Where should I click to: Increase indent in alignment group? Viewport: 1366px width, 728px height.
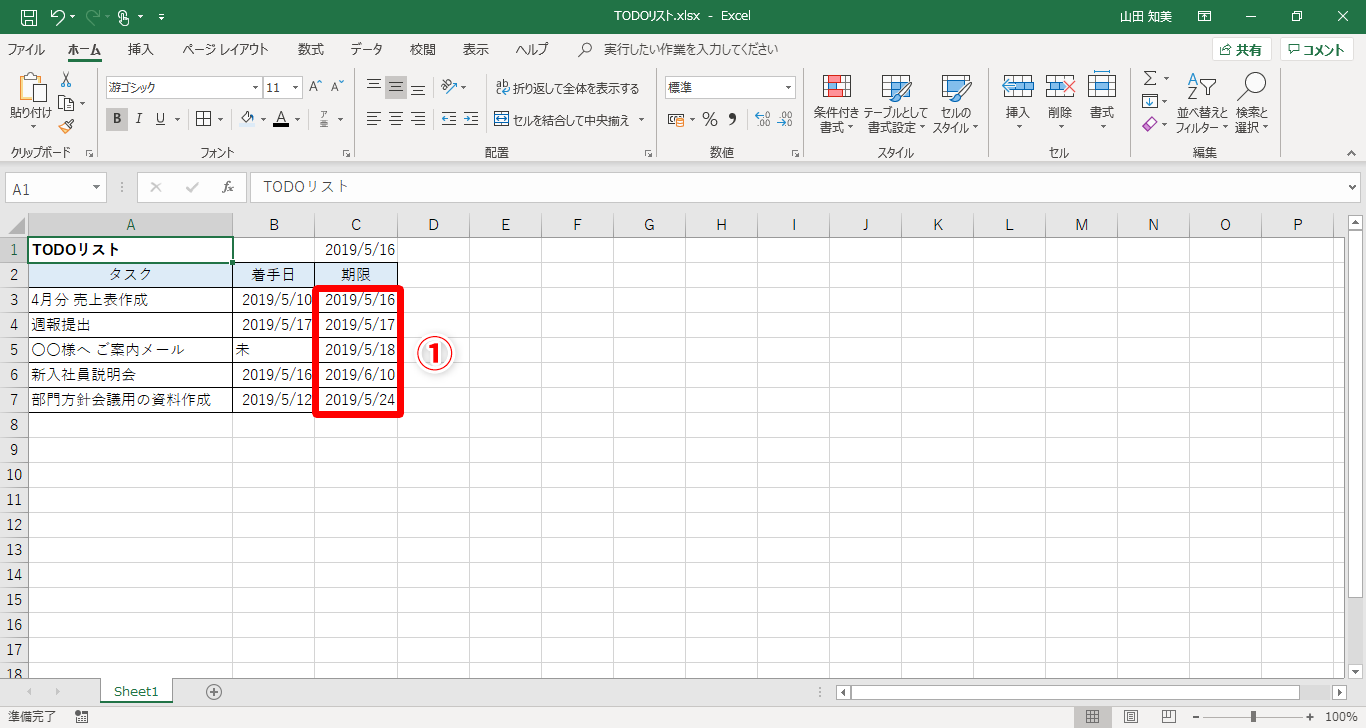[470, 119]
